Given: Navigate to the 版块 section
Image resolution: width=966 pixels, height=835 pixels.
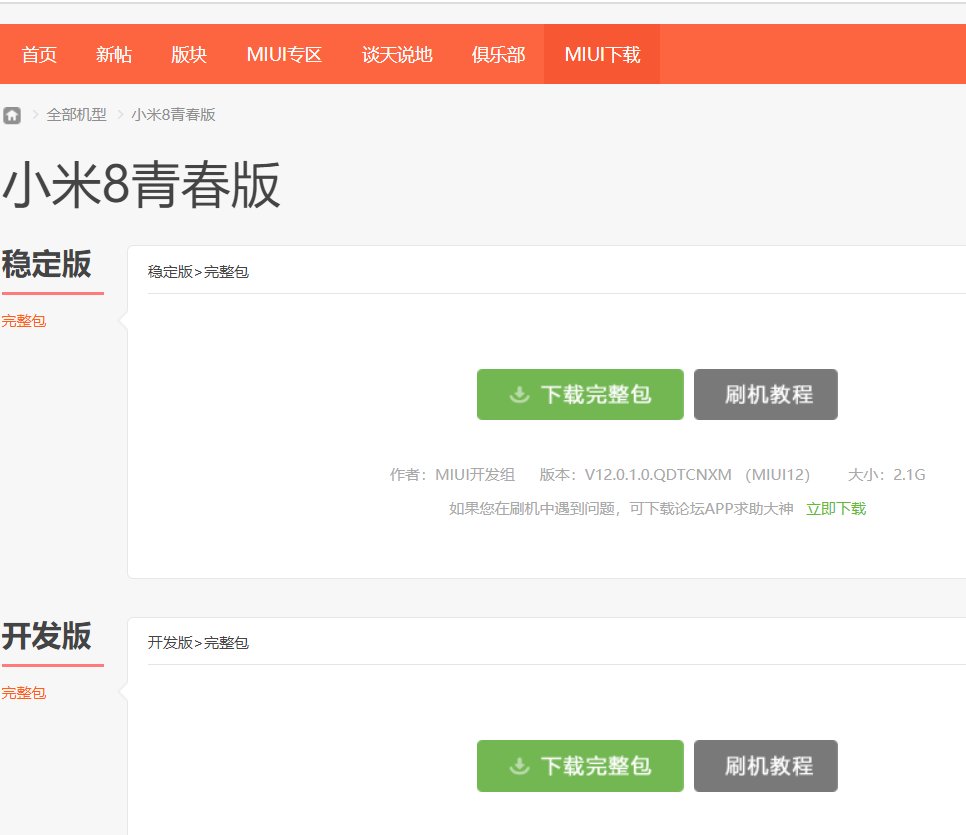Looking at the screenshot, I should [189, 55].
